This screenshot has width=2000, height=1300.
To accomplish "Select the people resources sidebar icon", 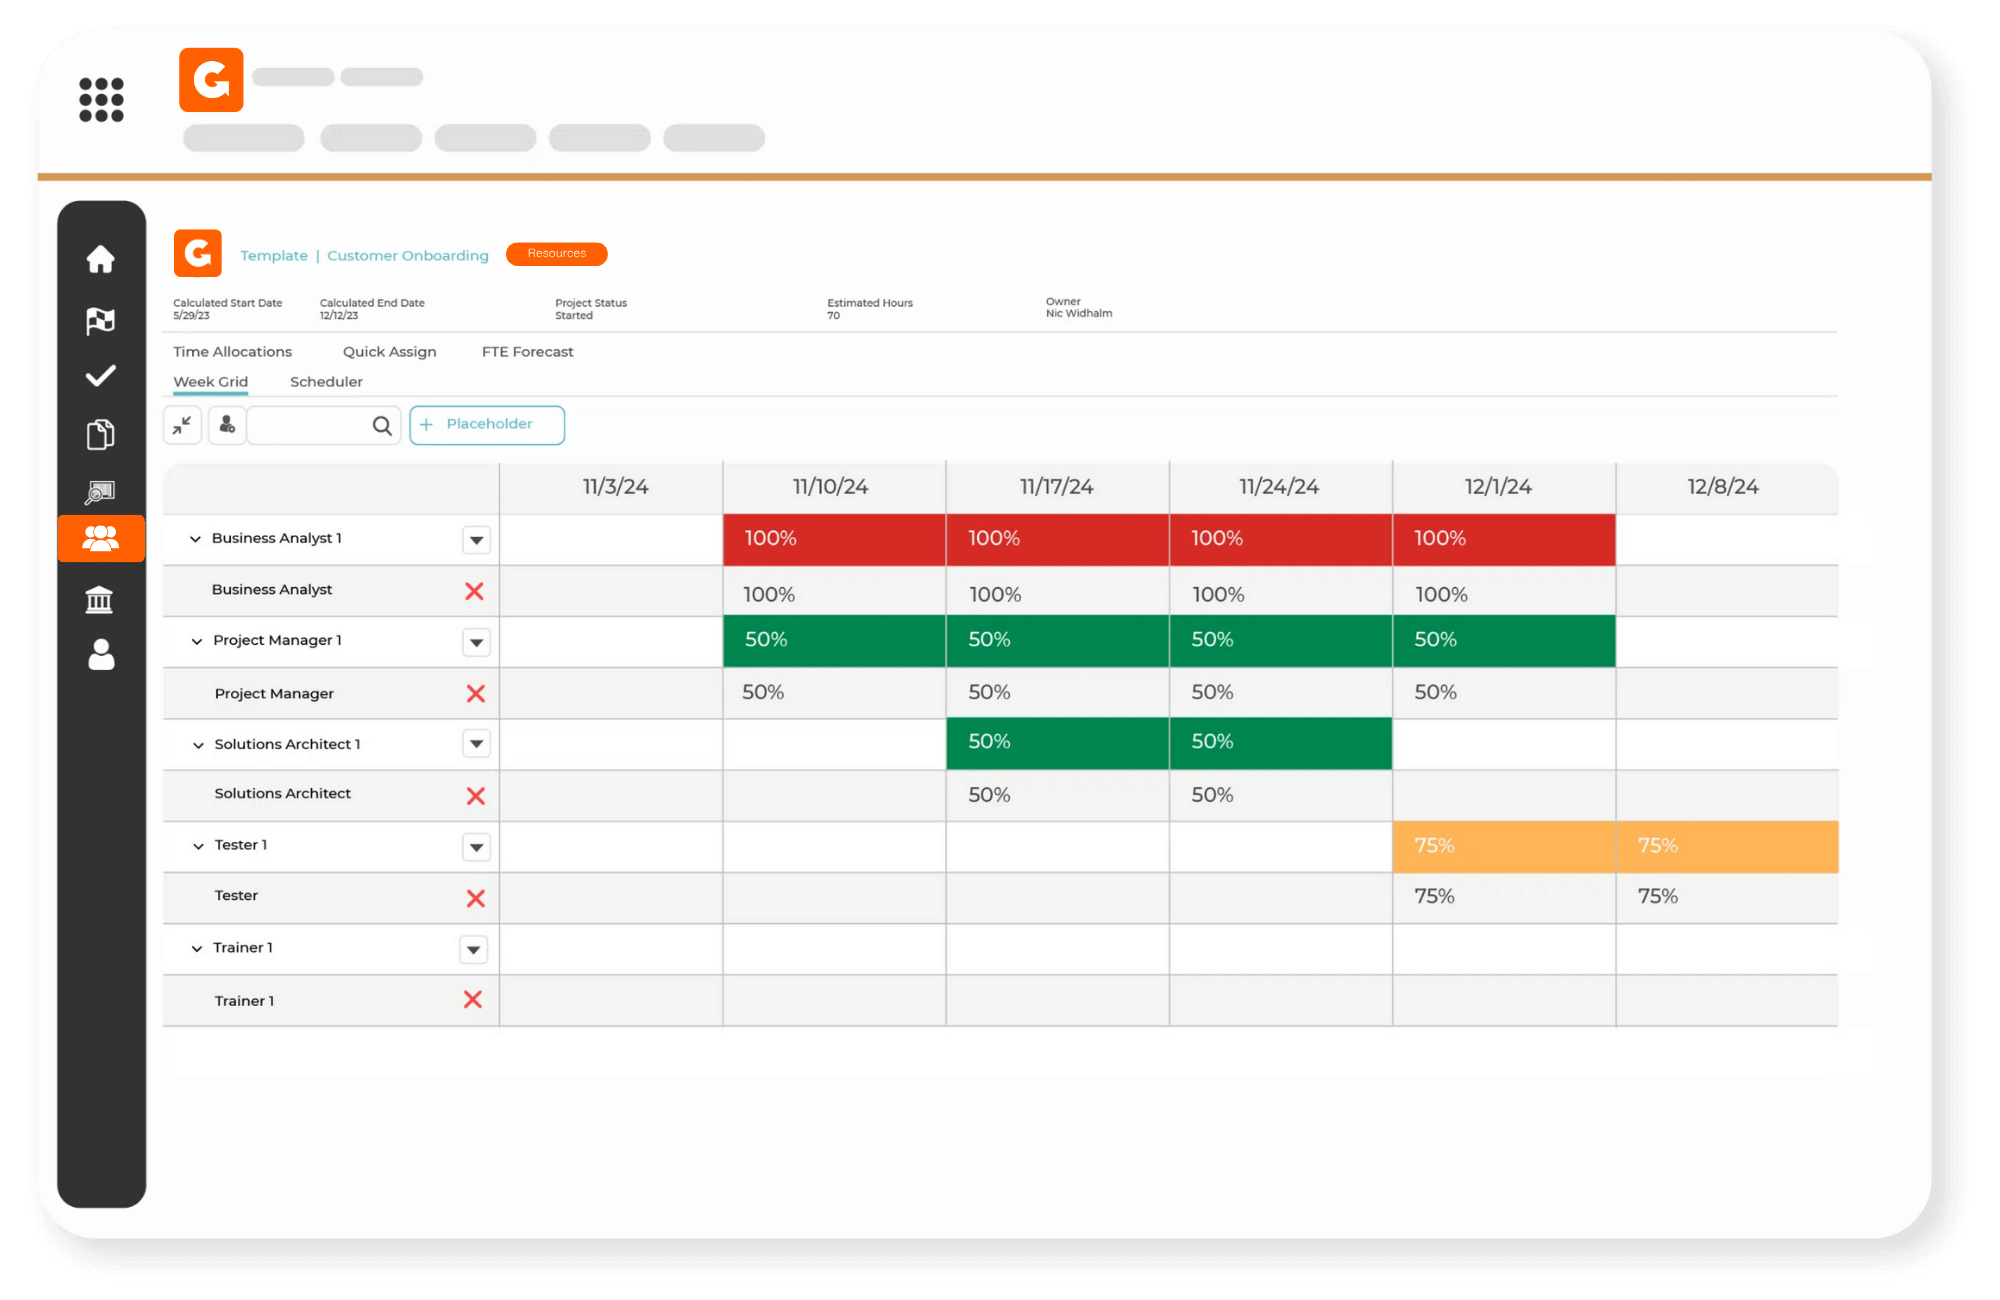I will click(x=101, y=539).
